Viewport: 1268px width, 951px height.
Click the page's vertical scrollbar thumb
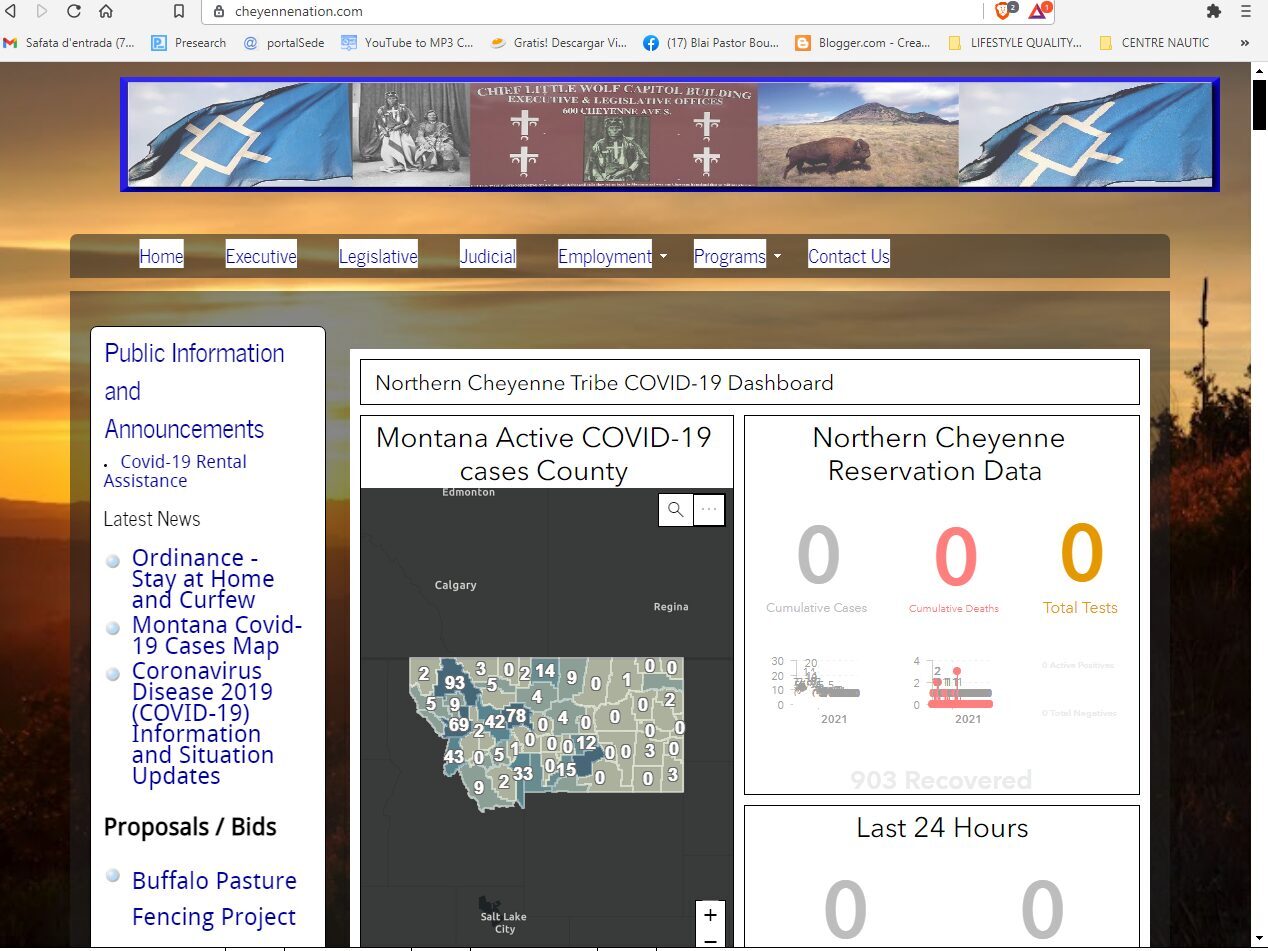(x=1260, y=105)
